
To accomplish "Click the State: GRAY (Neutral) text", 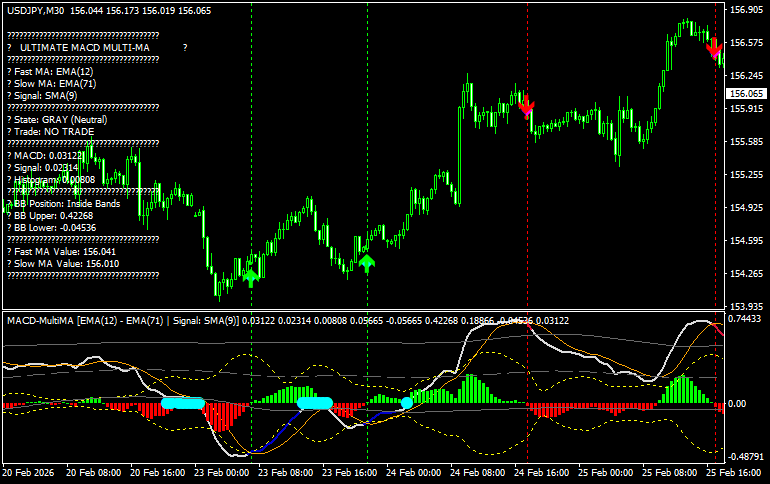I will [60, 119].
